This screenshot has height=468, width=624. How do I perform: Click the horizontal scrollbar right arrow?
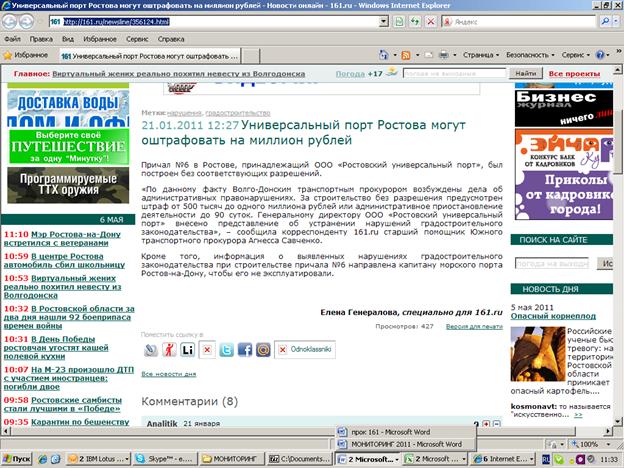(608, 431)
